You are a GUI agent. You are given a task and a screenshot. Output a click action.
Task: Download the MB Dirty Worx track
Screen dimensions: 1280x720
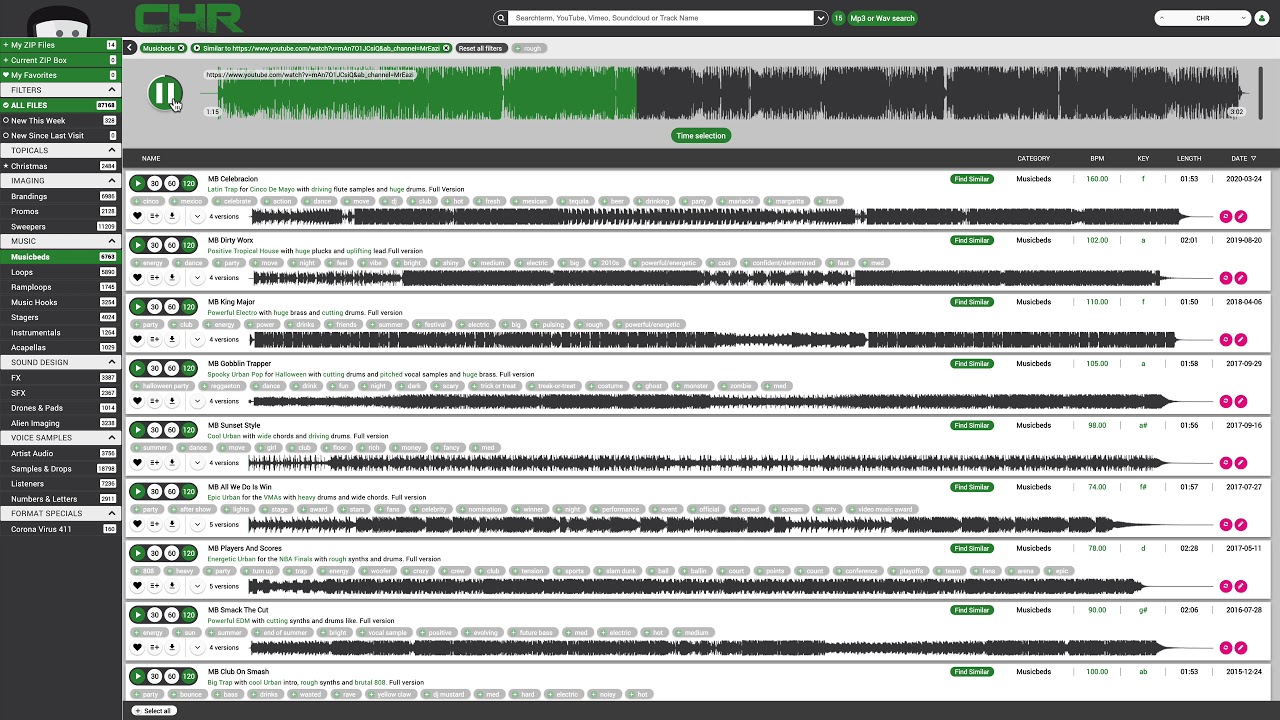point(172,277)
